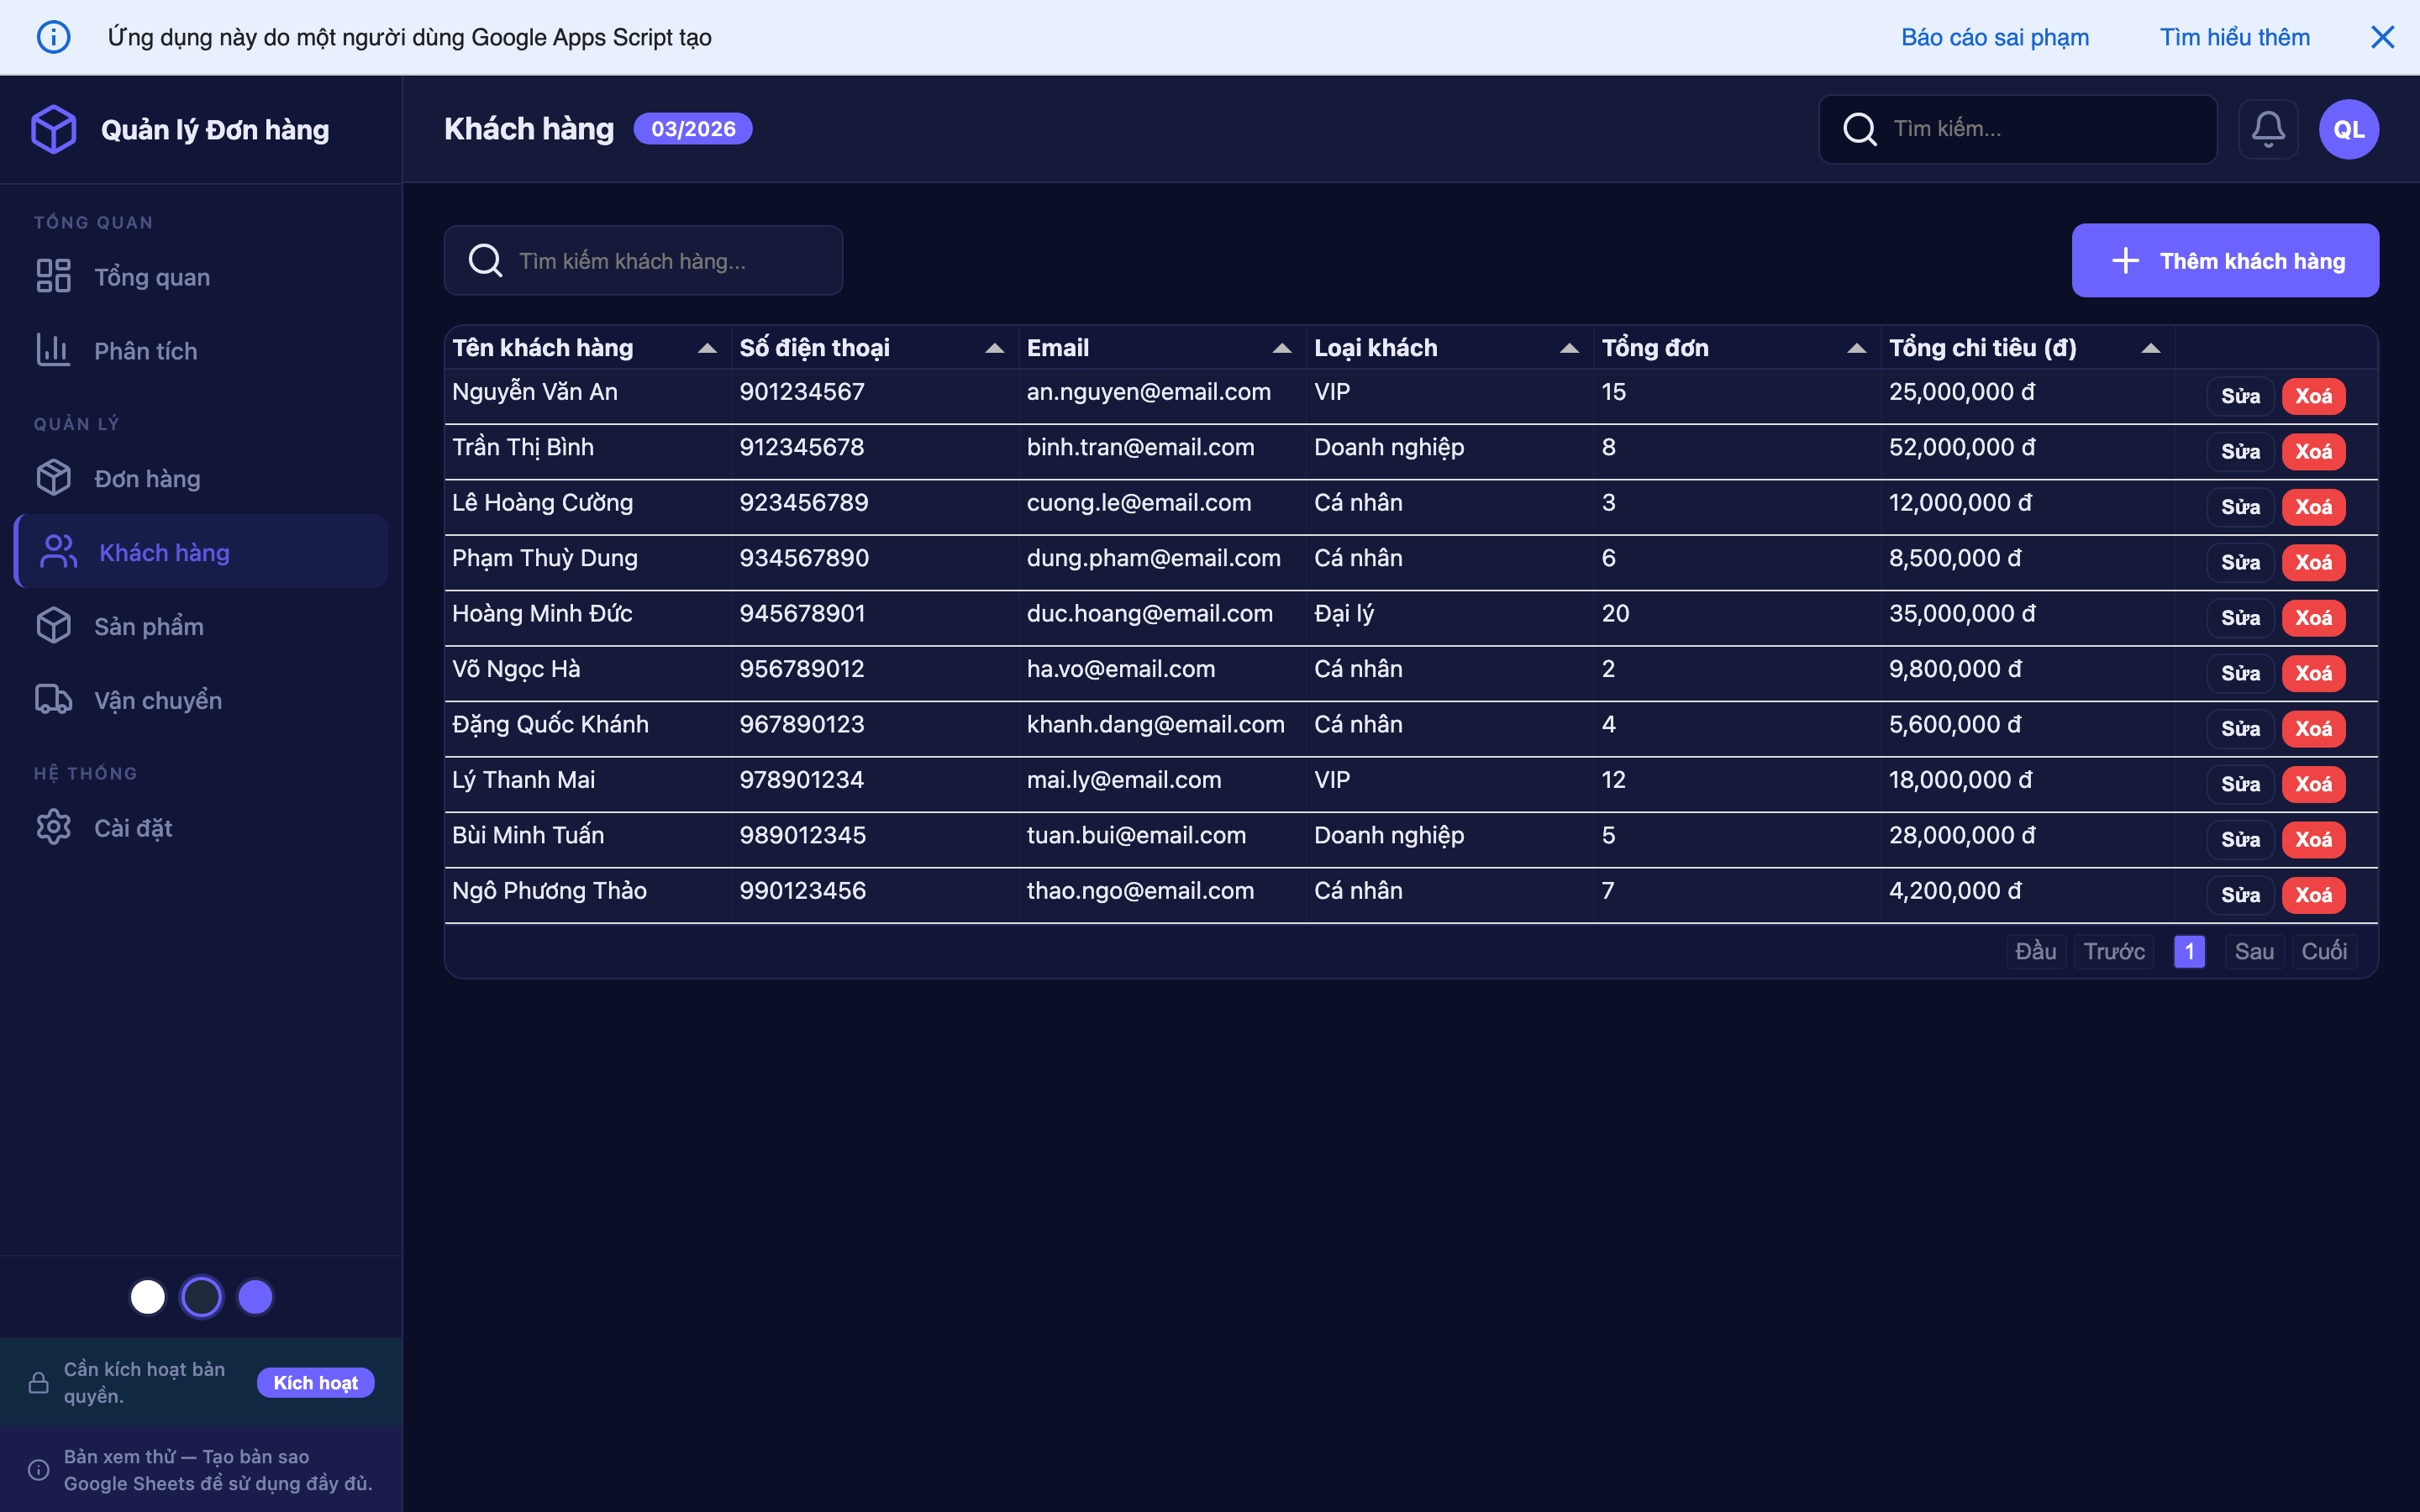Image resolution: width=2420 pixels, height=1512 pixels.
Task: Click the Cài đặt gear icon
Action: coord(54,826)
